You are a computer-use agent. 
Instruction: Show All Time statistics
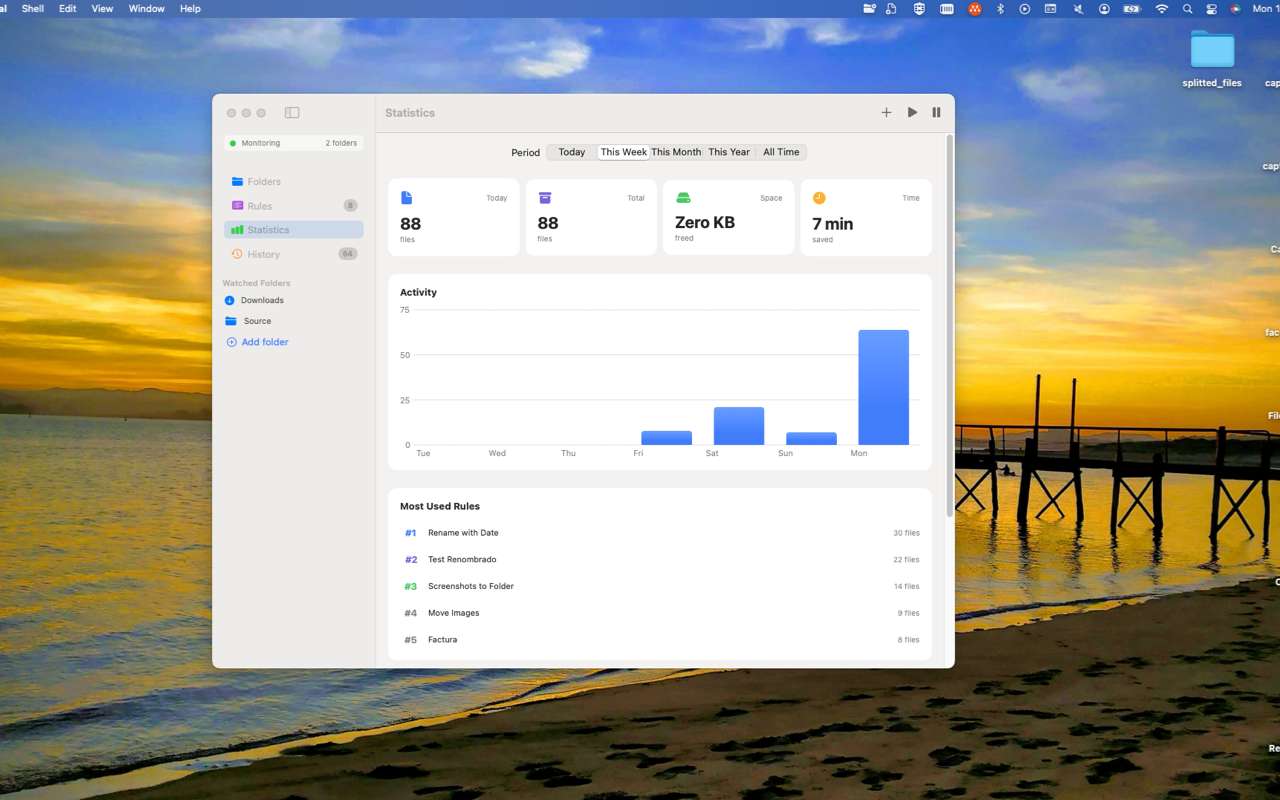pyautogui.click(x=781, y=152)
